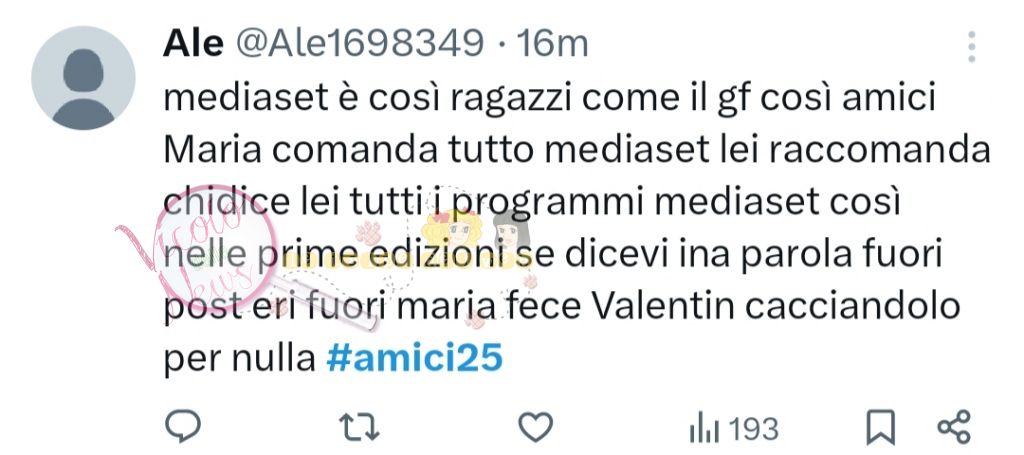Image resolution: width=1024 pixels, height=455 pixels.
Task: Click the word Valentin in the tweet
Action: pos(662,307)
